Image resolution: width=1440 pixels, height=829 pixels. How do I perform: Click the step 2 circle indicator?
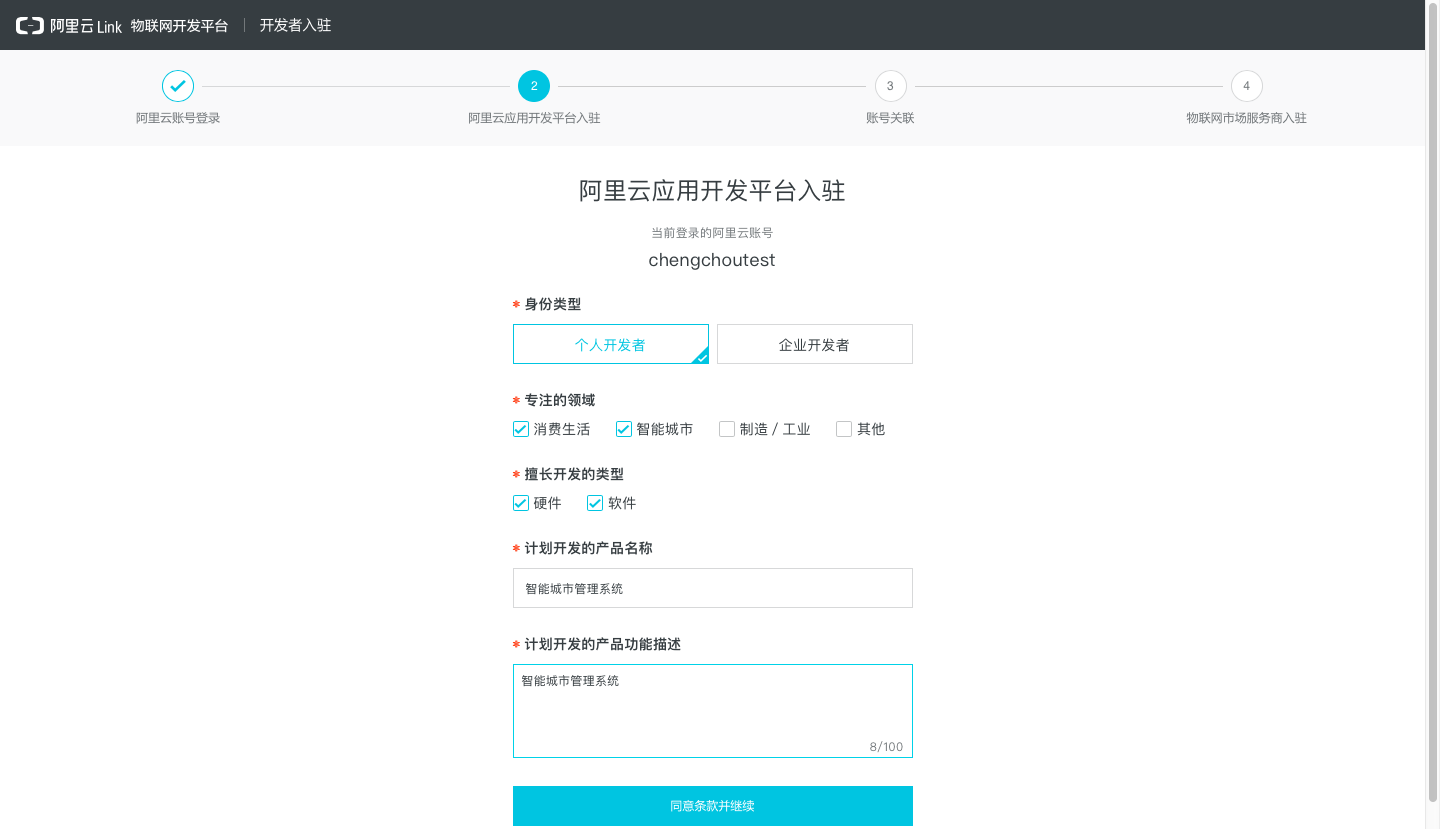coord(534,86)
